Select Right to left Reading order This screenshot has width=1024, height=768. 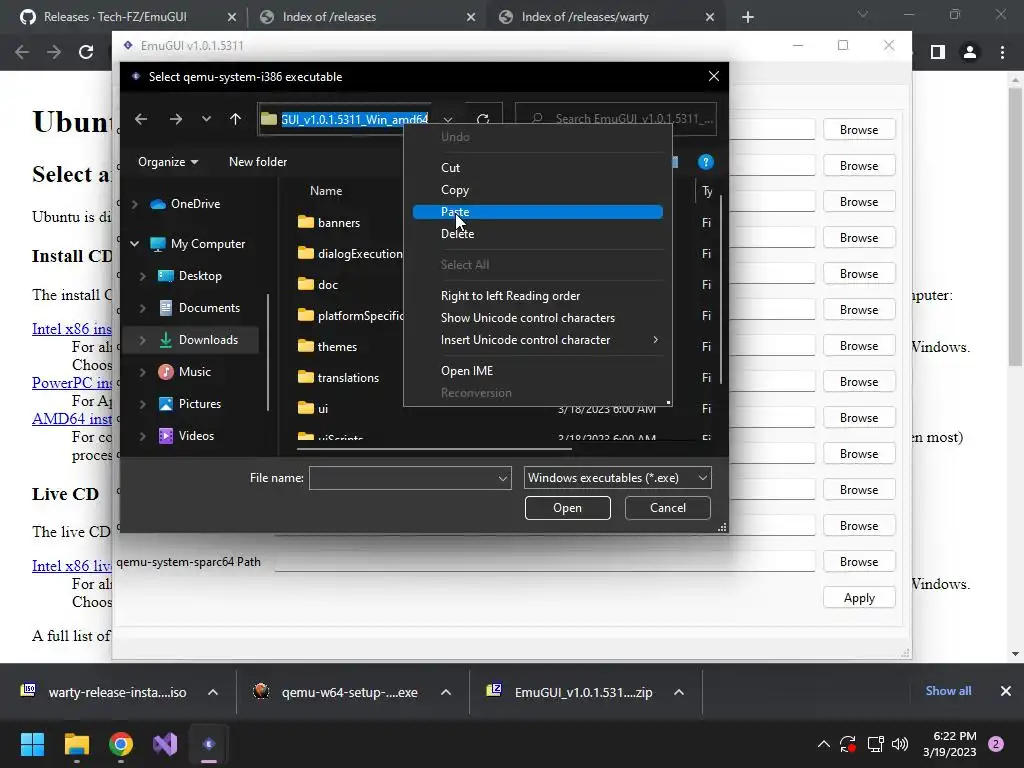(537, 296)
